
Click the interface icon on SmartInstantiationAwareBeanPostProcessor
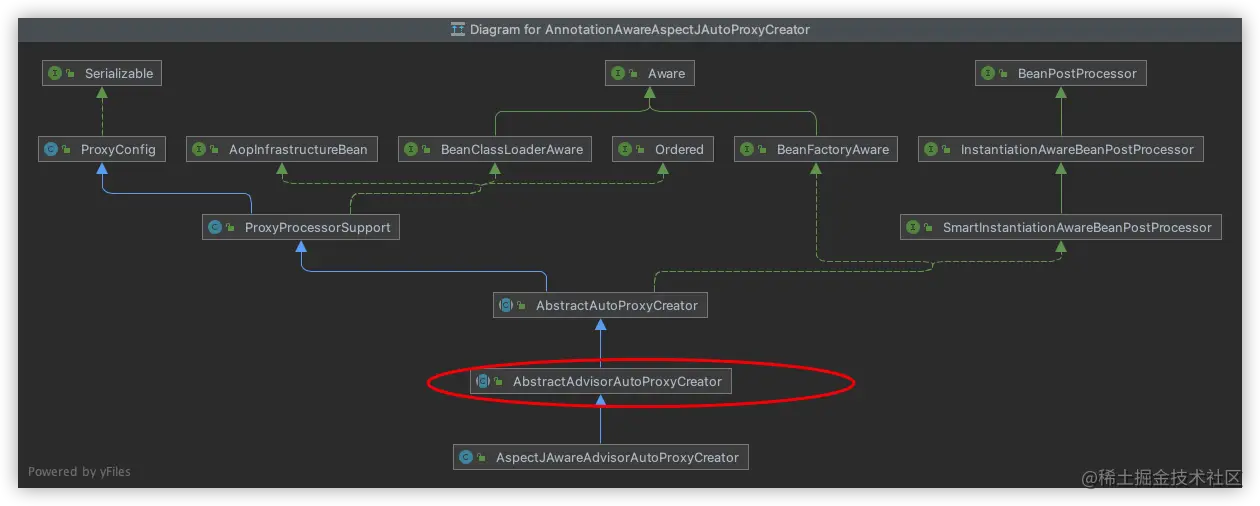[914, 227]
